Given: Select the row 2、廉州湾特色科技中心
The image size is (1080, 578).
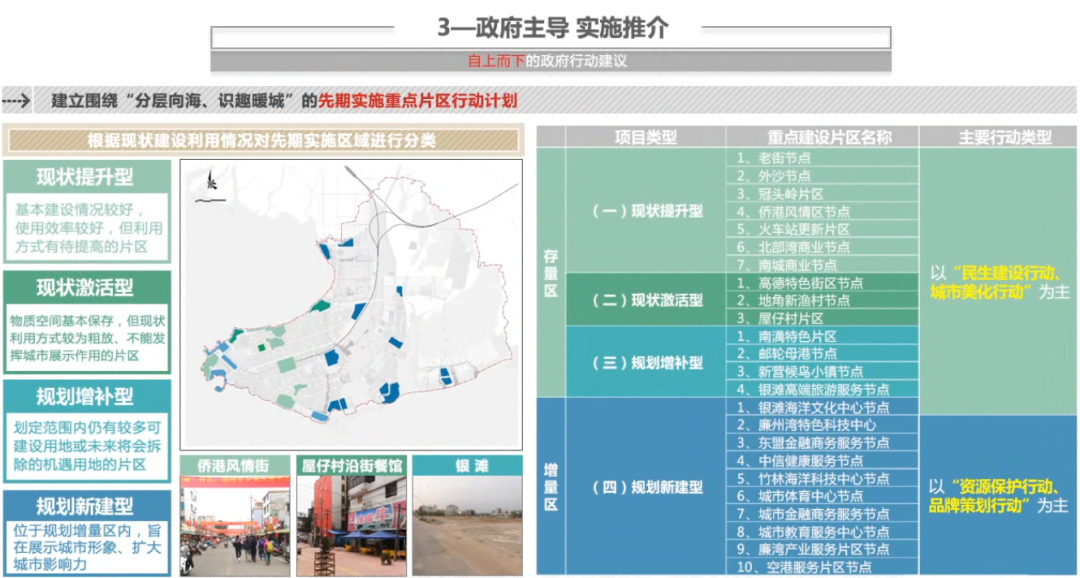Looking at the screenshot, I should pyautogui.click(x=822, y=425).
